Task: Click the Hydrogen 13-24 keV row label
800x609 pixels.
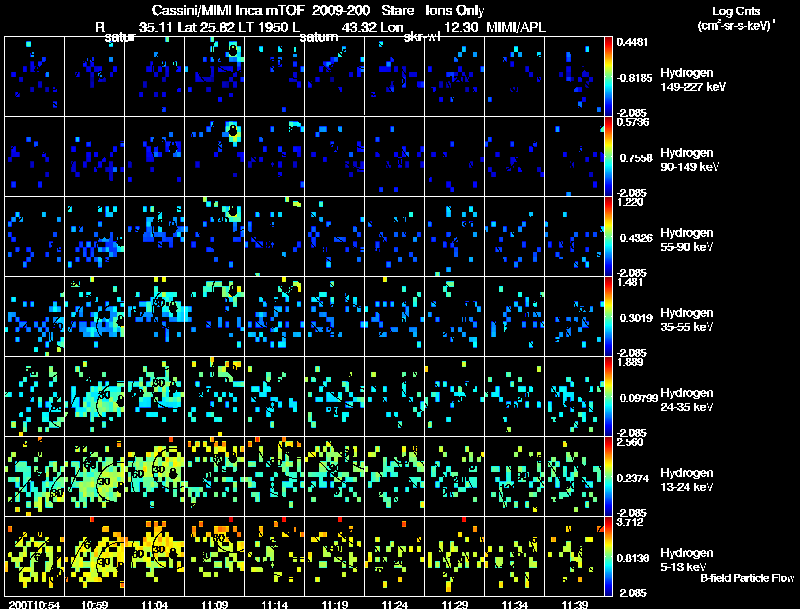Action: tap(687, 480)
